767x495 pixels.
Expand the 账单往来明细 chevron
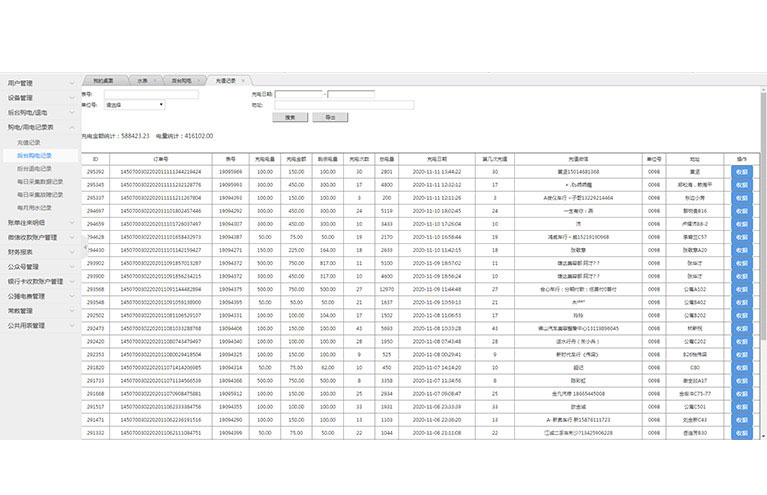[x=72, y=223]
